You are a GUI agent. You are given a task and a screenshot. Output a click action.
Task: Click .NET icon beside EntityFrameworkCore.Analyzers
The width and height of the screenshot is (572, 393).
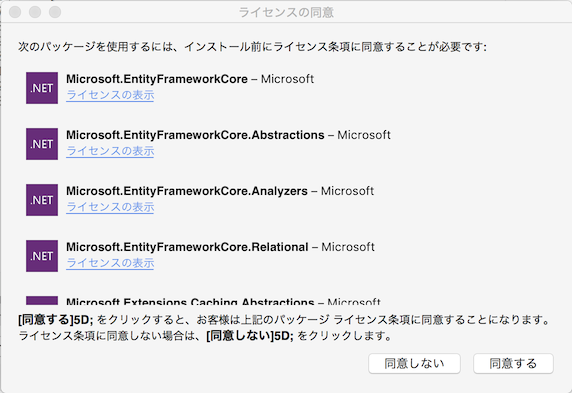tap(42, 200)
